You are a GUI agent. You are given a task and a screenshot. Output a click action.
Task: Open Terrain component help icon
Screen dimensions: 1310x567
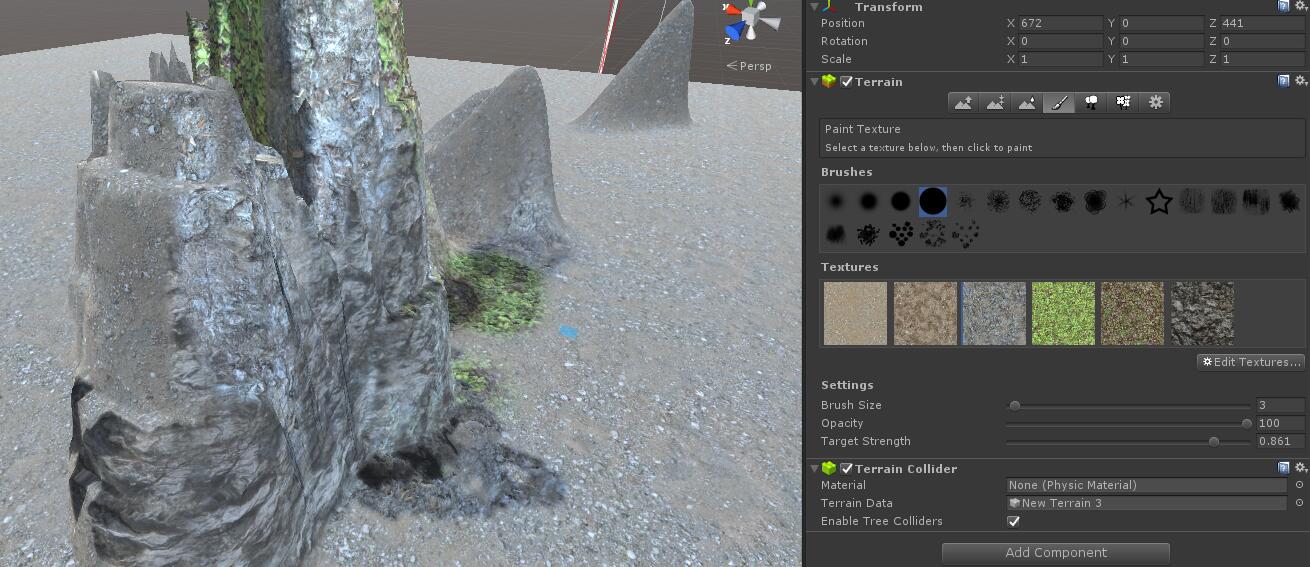click(1283, 81)
